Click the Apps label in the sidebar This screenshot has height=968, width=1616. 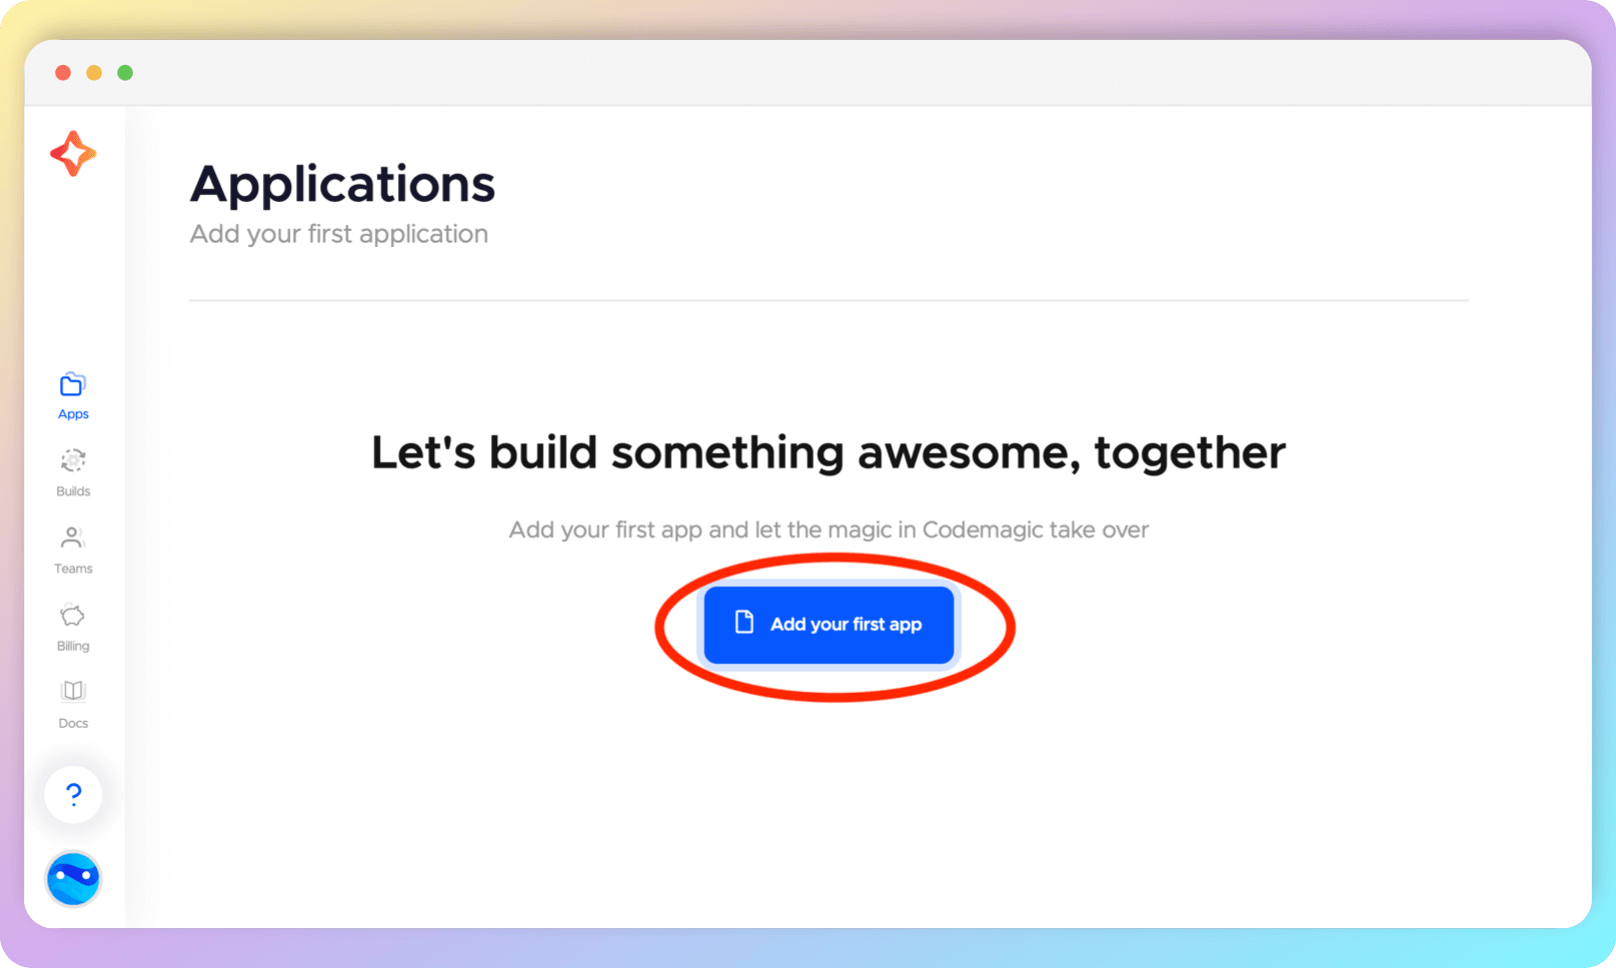[72, 413]
